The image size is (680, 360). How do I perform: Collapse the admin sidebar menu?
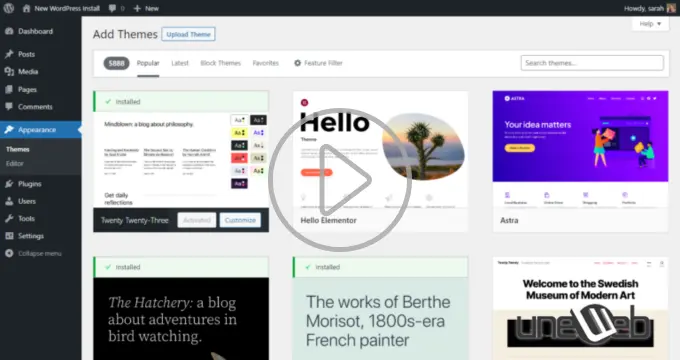pos(33,253)
